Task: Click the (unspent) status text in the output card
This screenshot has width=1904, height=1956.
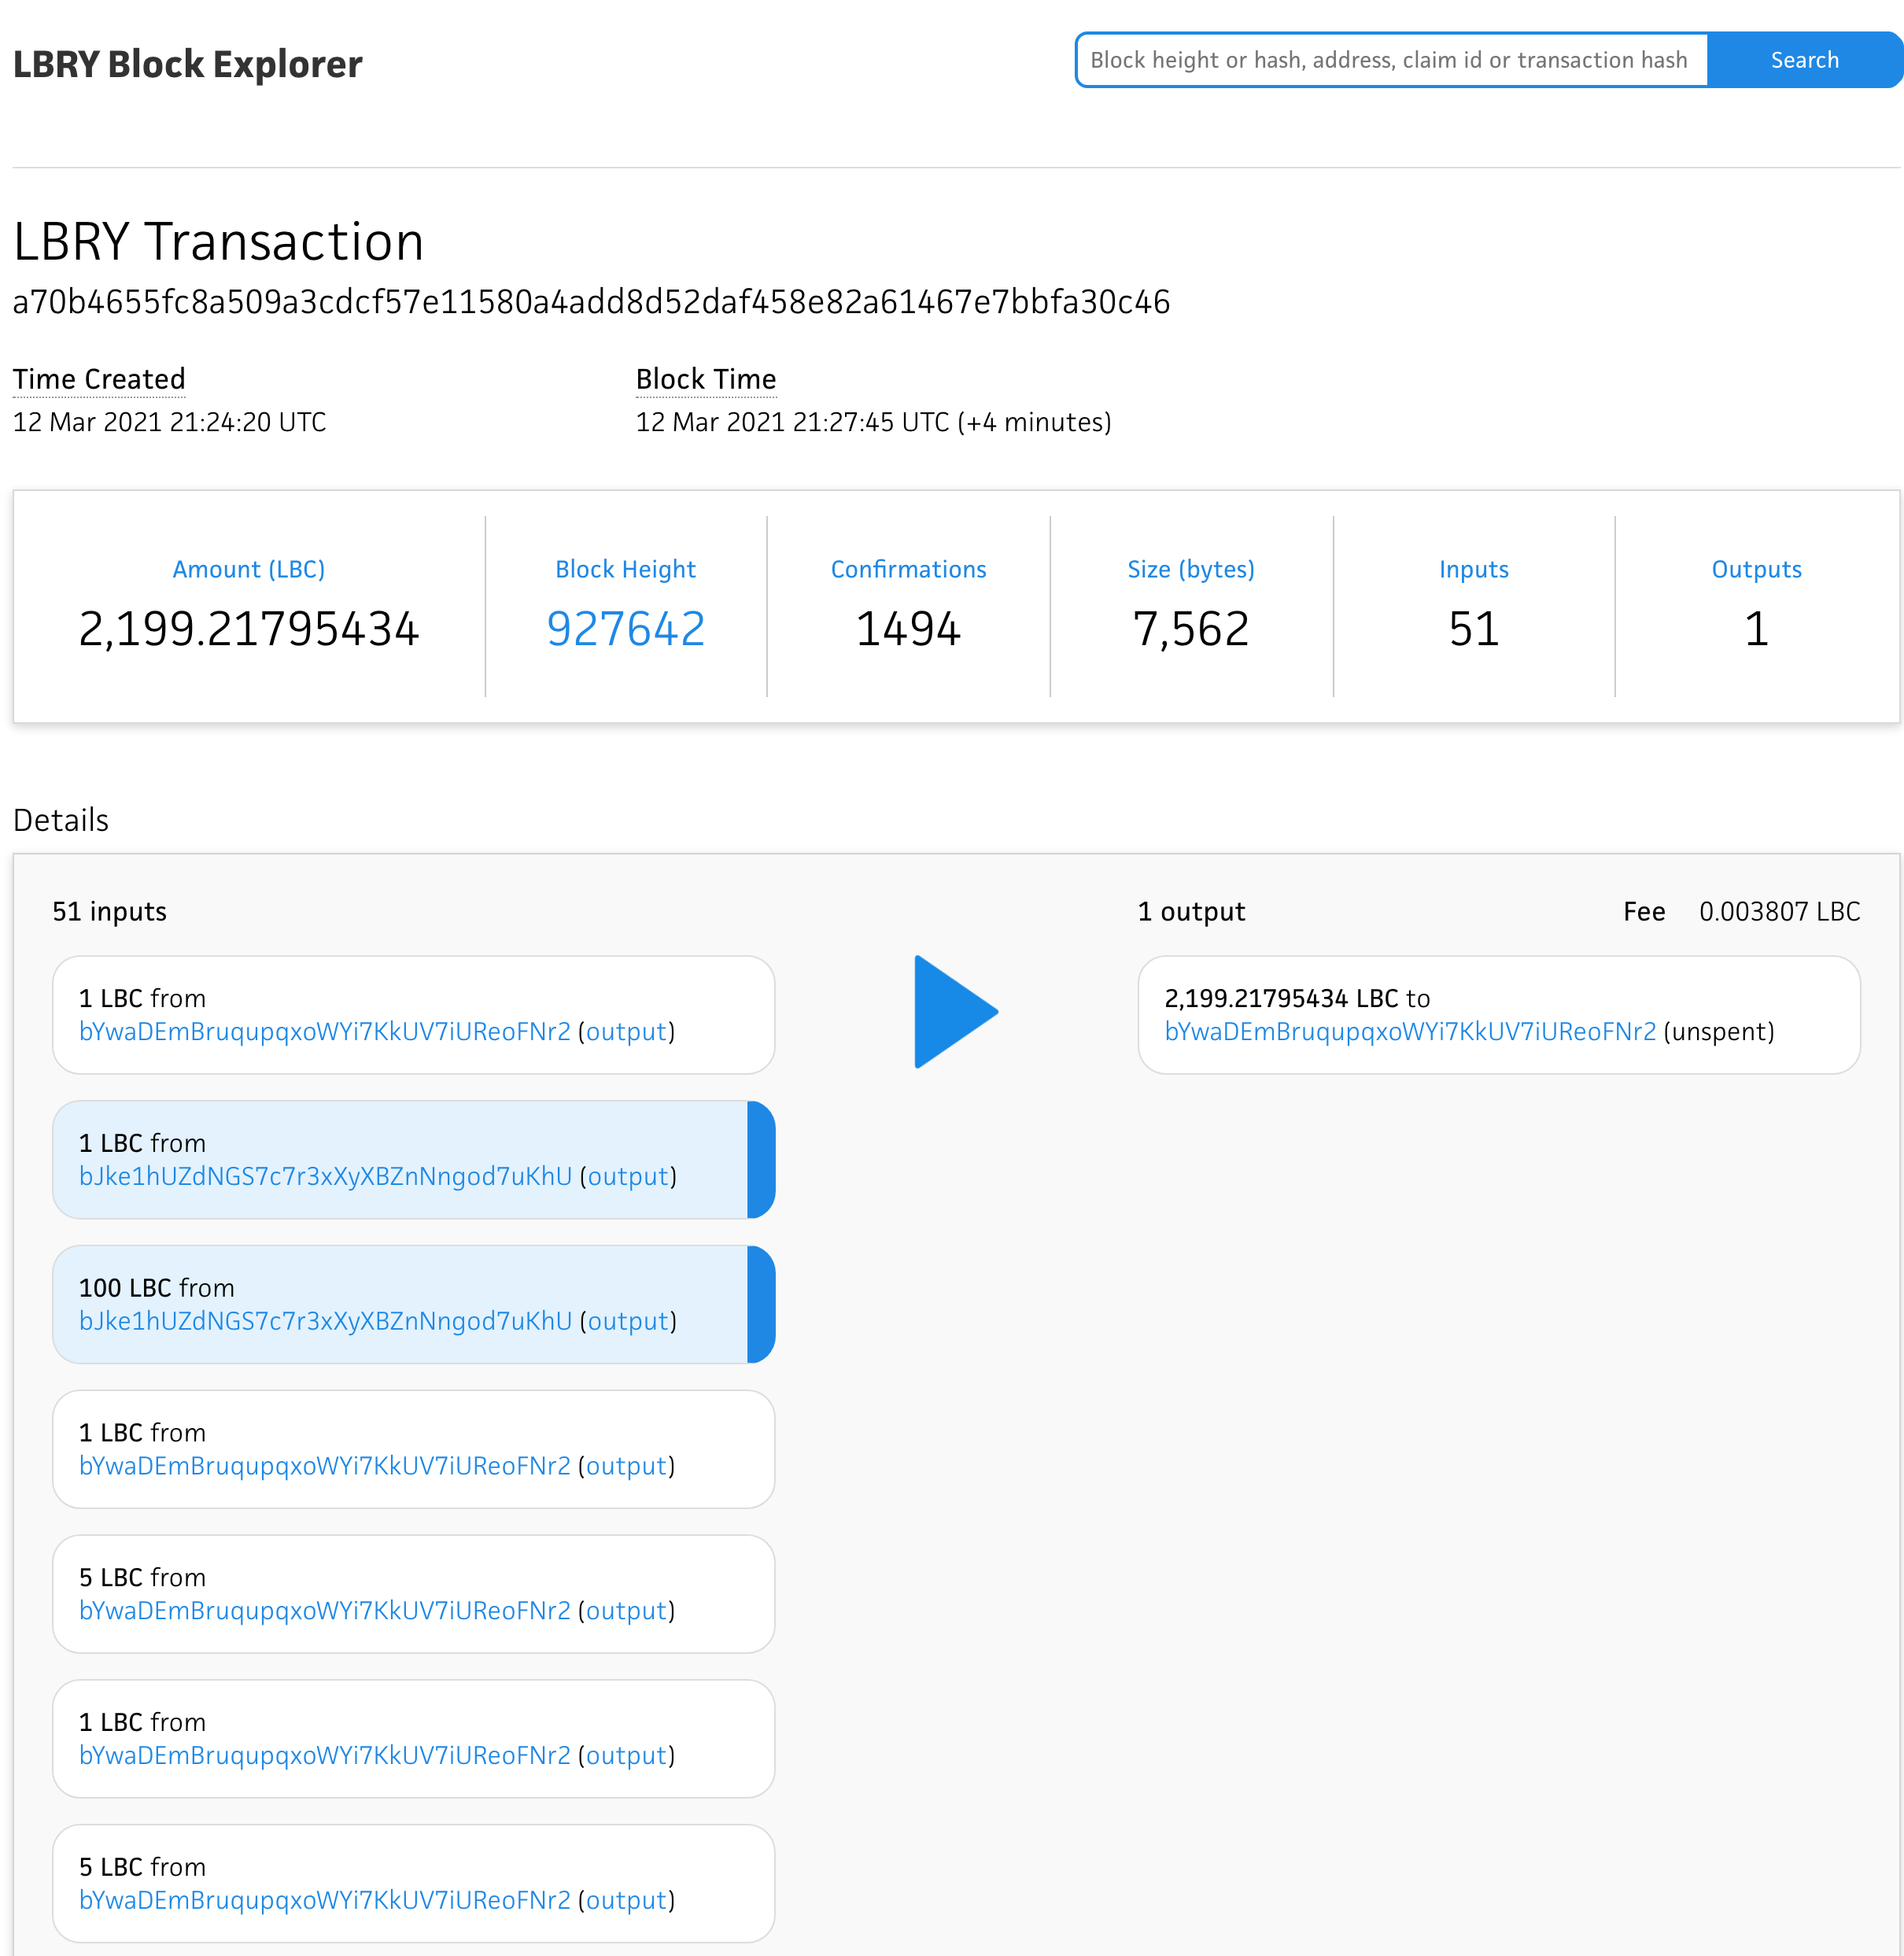Action: tap(1719, 1031)
